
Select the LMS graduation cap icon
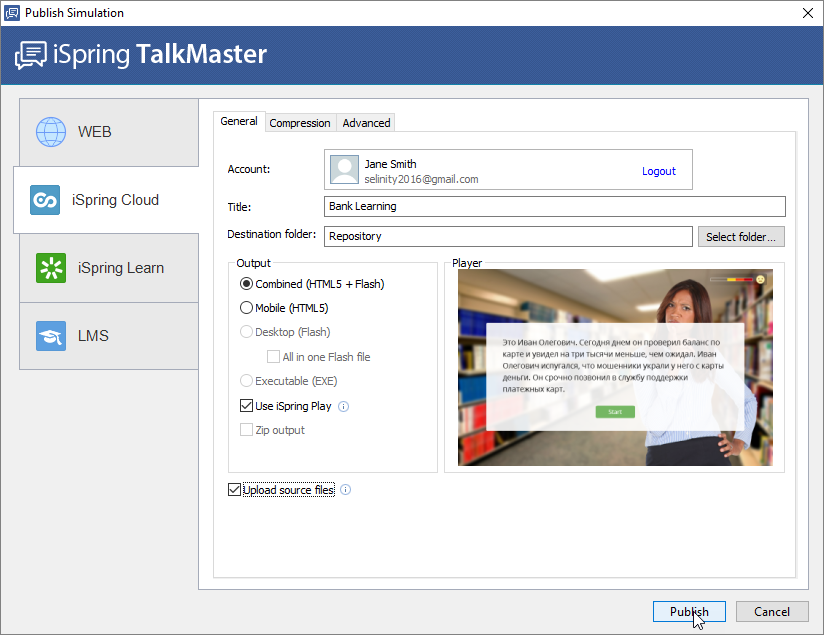coord(50,335)
